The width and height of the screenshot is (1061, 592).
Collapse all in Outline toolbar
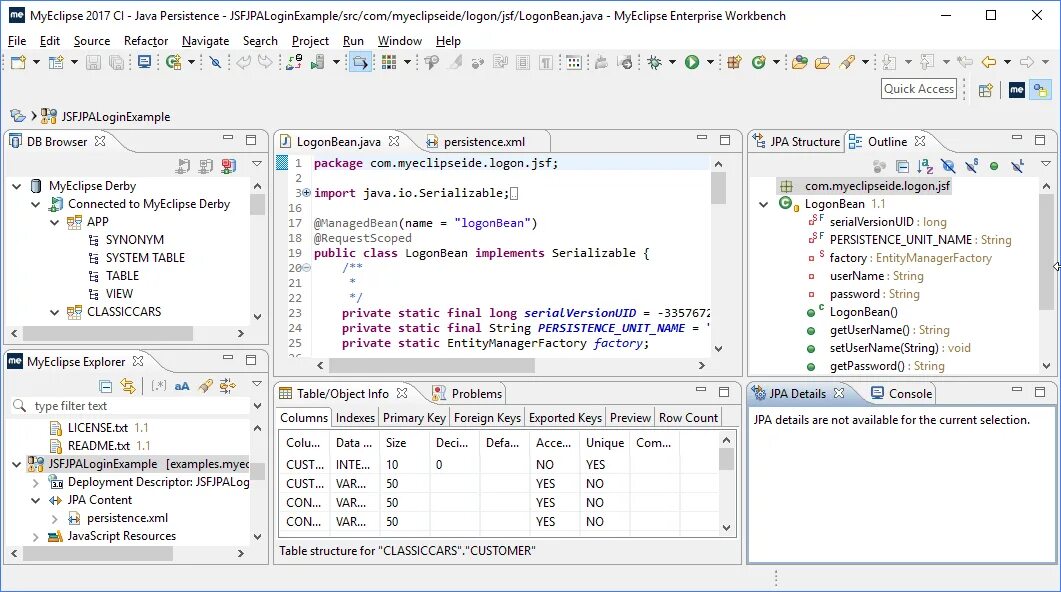(x=902, y=166)
